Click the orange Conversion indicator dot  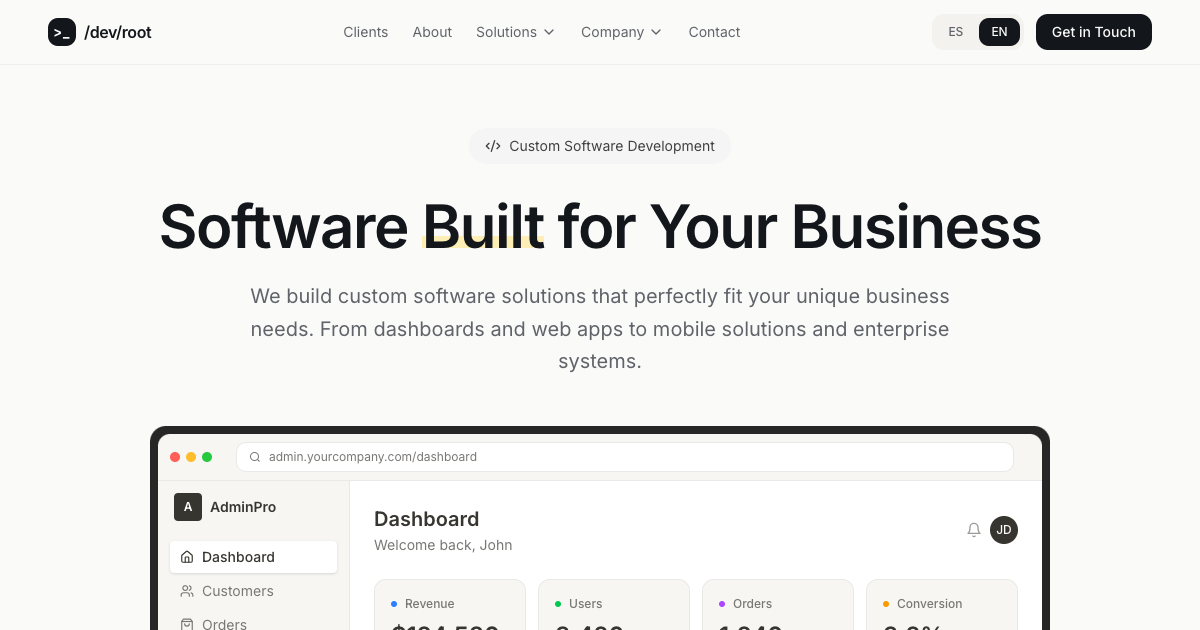[886, 604]
